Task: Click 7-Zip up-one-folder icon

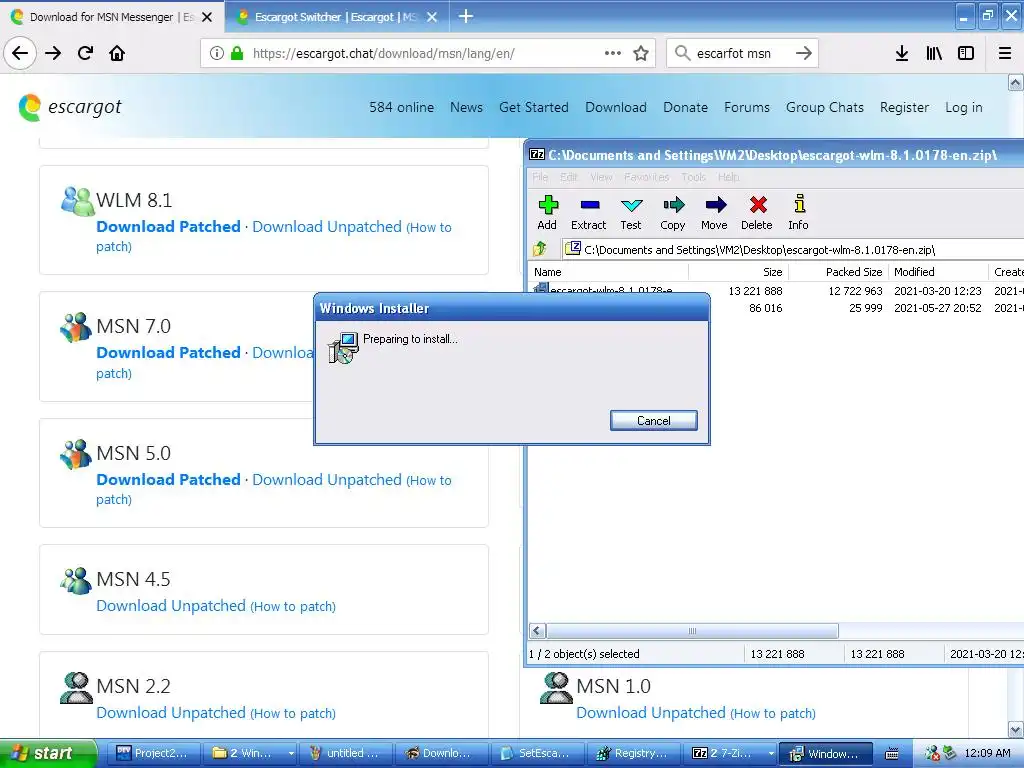Action: pyautogui.click(x=539, y=249)
